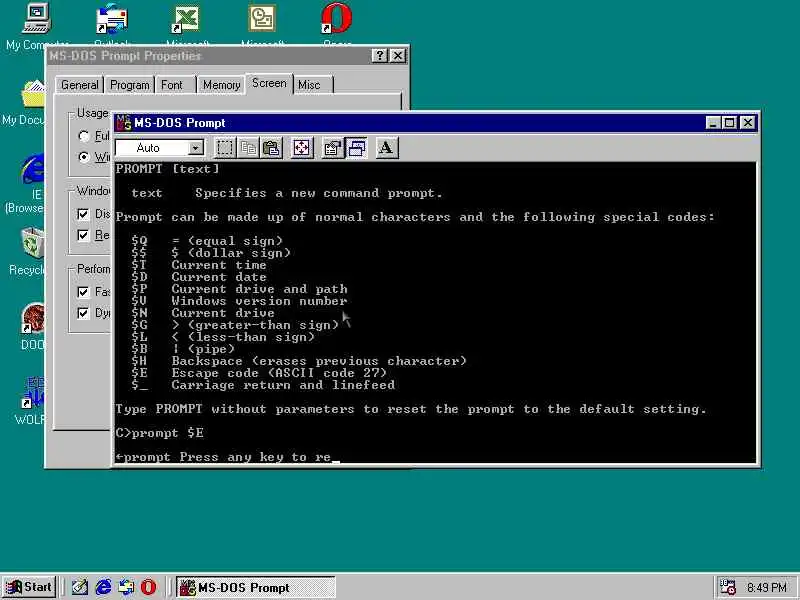
Task: Minimize the MS-DOS Prompt window
Action: [x=713, y=122]
